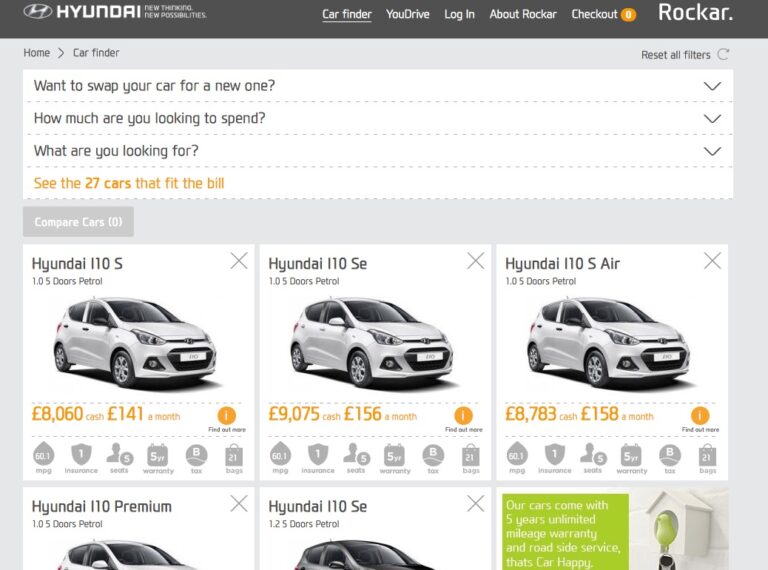Click 'Find out more' on £9,075 I10 Se

click(x=464, y=429)
